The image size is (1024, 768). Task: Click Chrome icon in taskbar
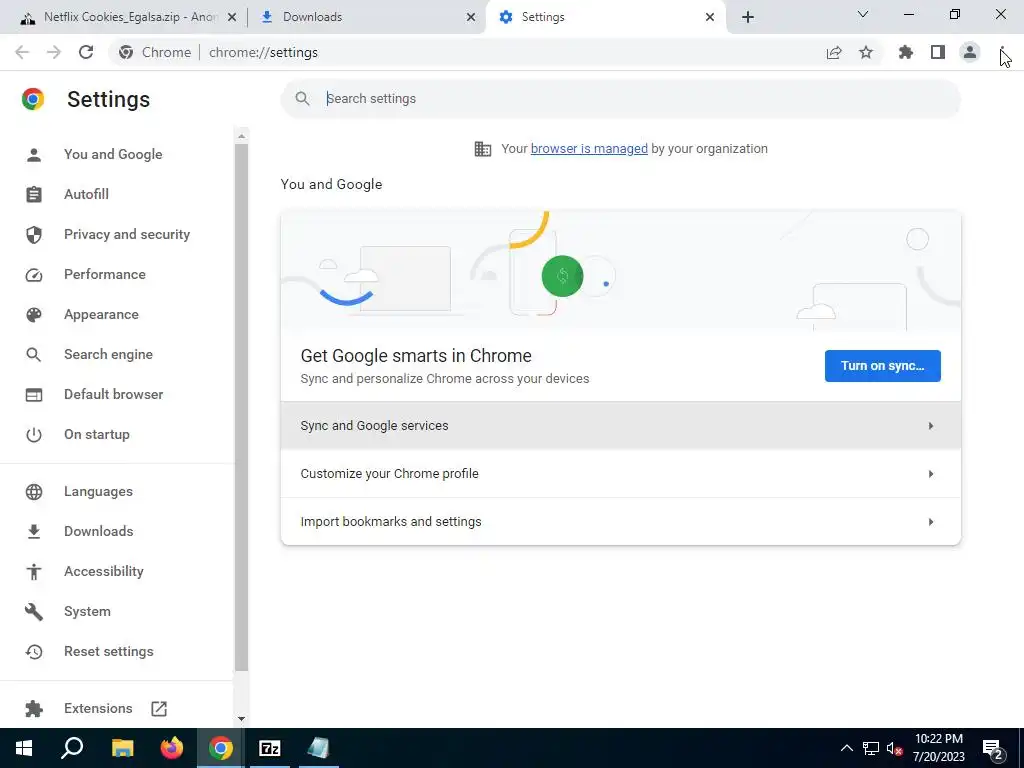click(221, 748)
